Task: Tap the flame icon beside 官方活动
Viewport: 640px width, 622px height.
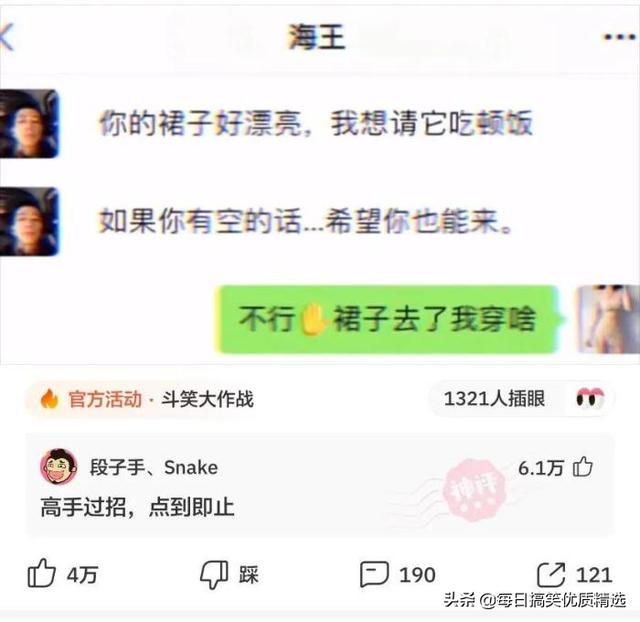Action: [49, 399]
